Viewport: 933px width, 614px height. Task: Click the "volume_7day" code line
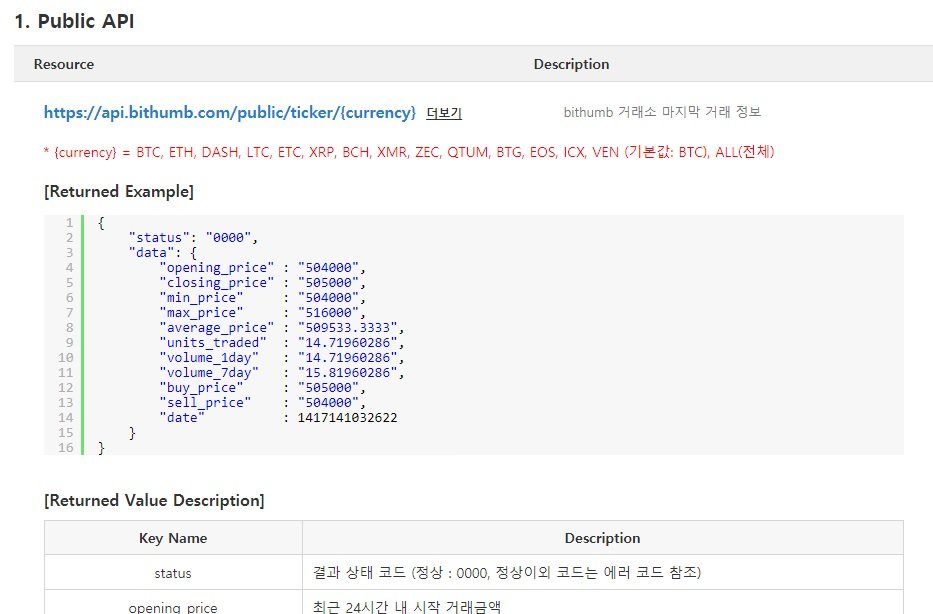(282, 372)
